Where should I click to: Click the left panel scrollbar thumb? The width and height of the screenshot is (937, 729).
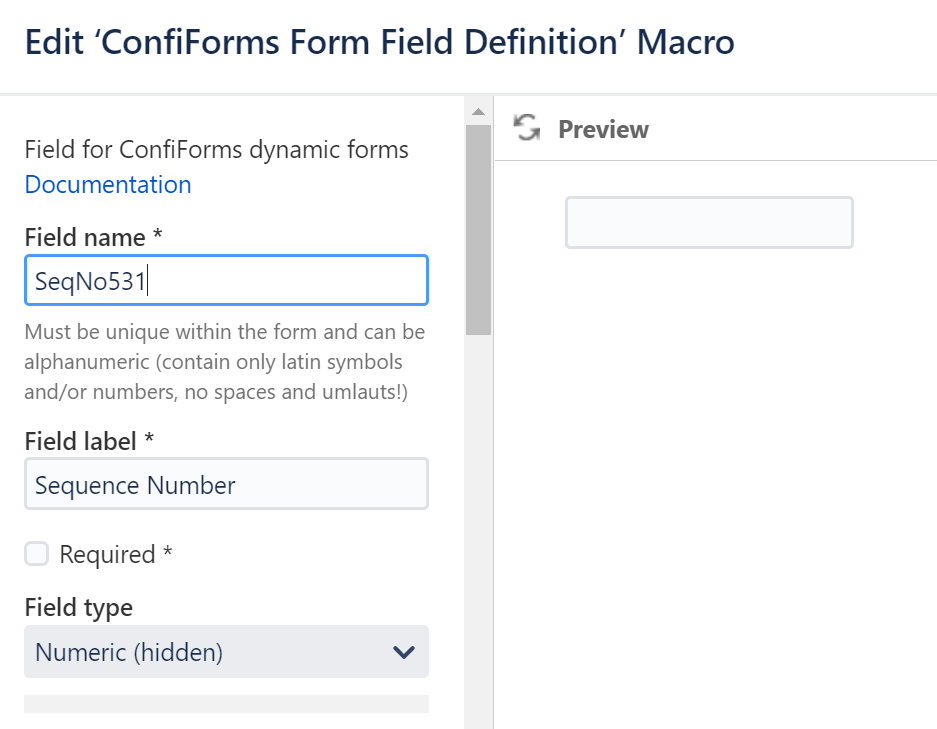click(x=478, y=228)
